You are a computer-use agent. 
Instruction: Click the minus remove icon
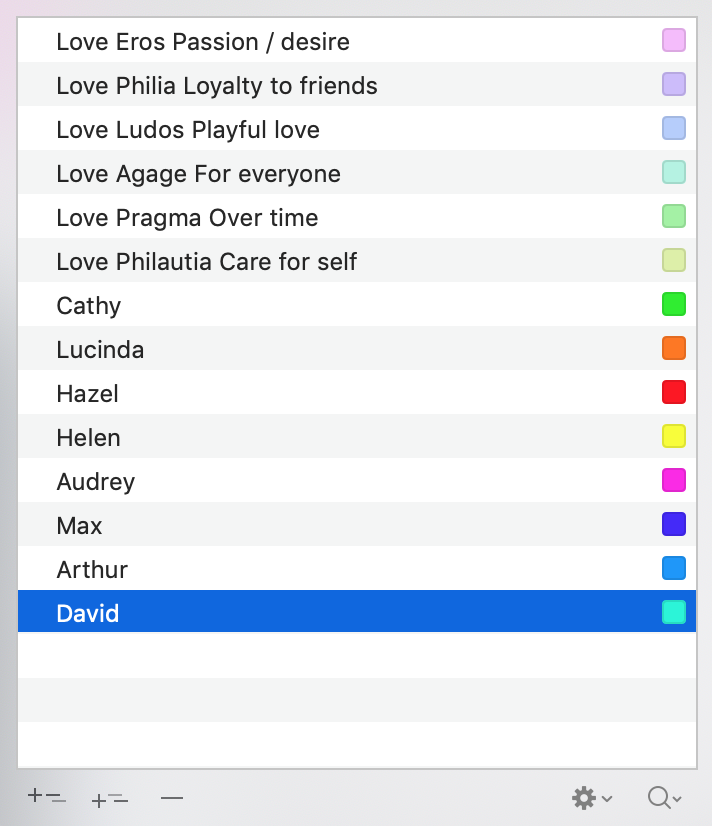pyautogui.click(x=172, y=798)
